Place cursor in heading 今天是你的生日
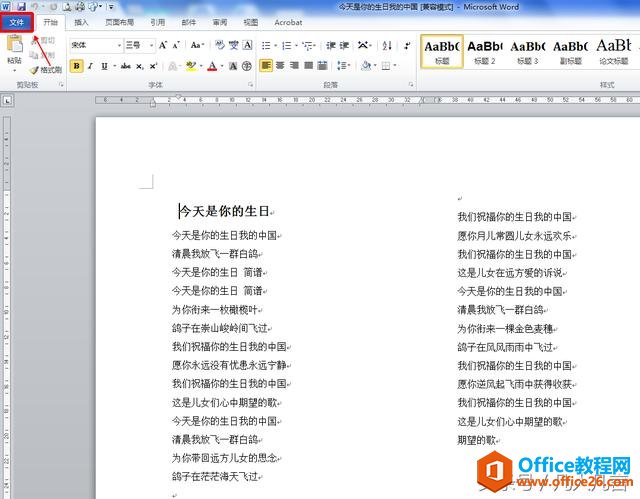Viewport: 640px width, 499px height. [225, 211]
